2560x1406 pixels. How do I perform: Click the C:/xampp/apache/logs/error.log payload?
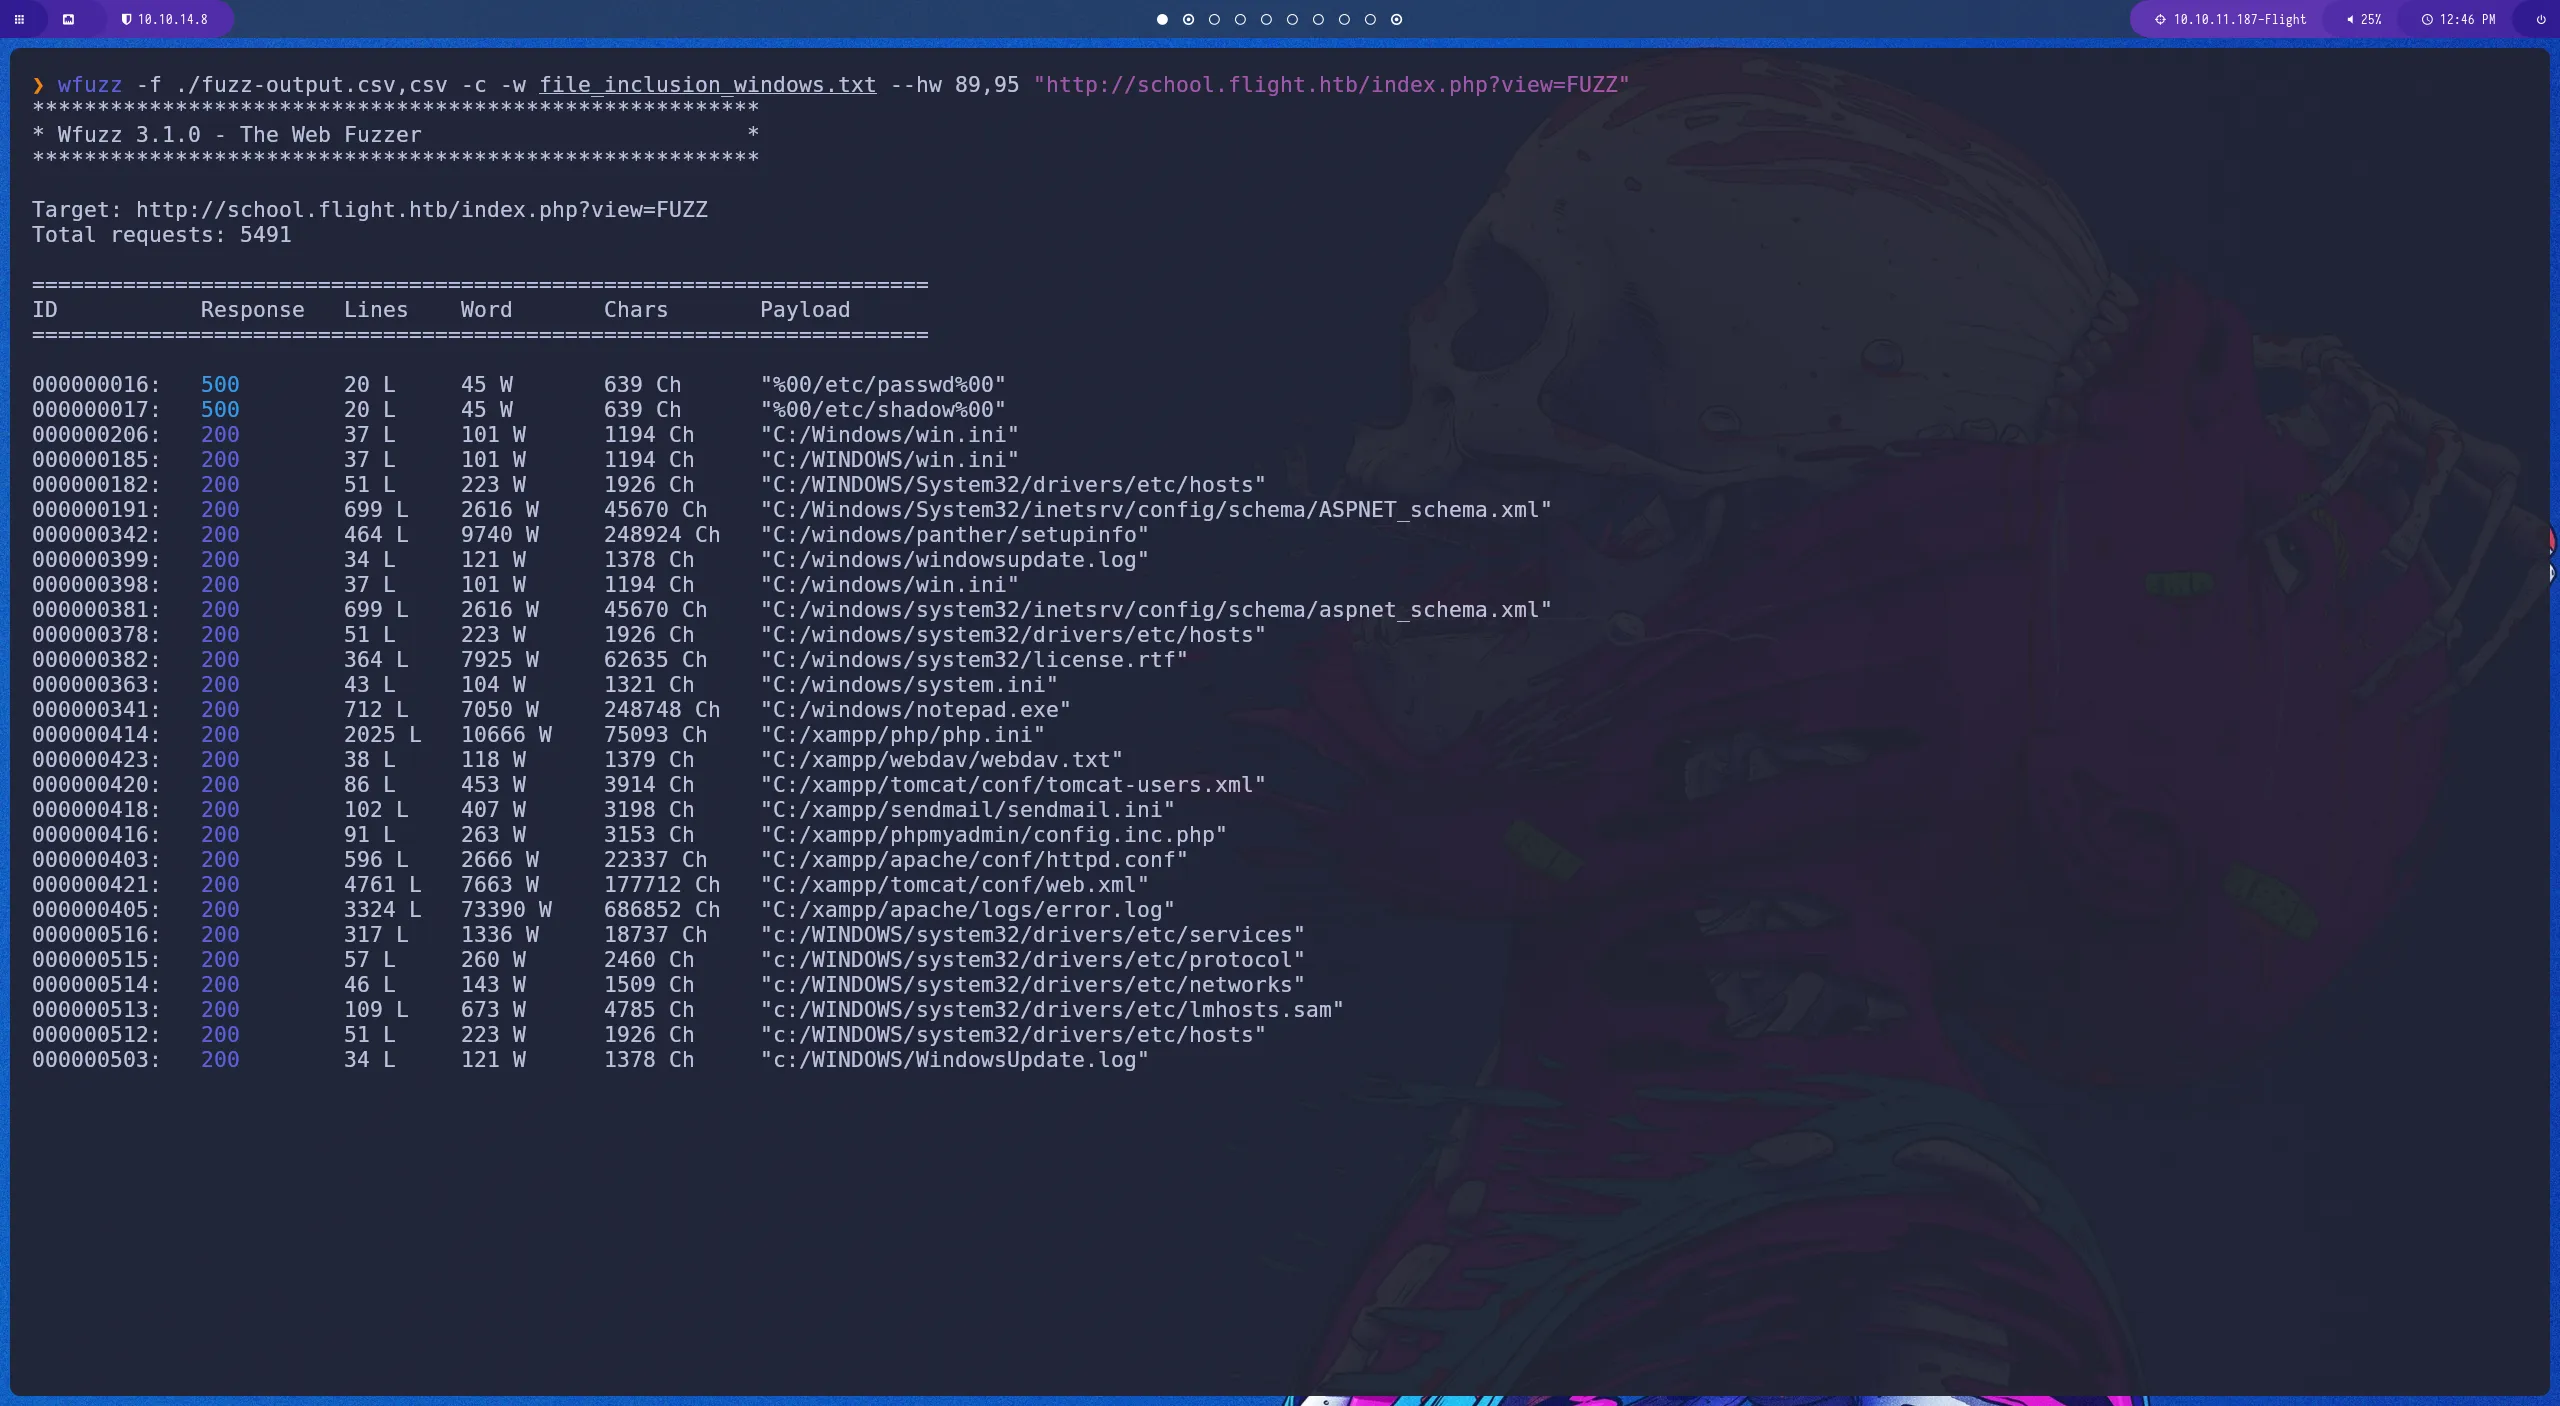[x=967, y=910]
